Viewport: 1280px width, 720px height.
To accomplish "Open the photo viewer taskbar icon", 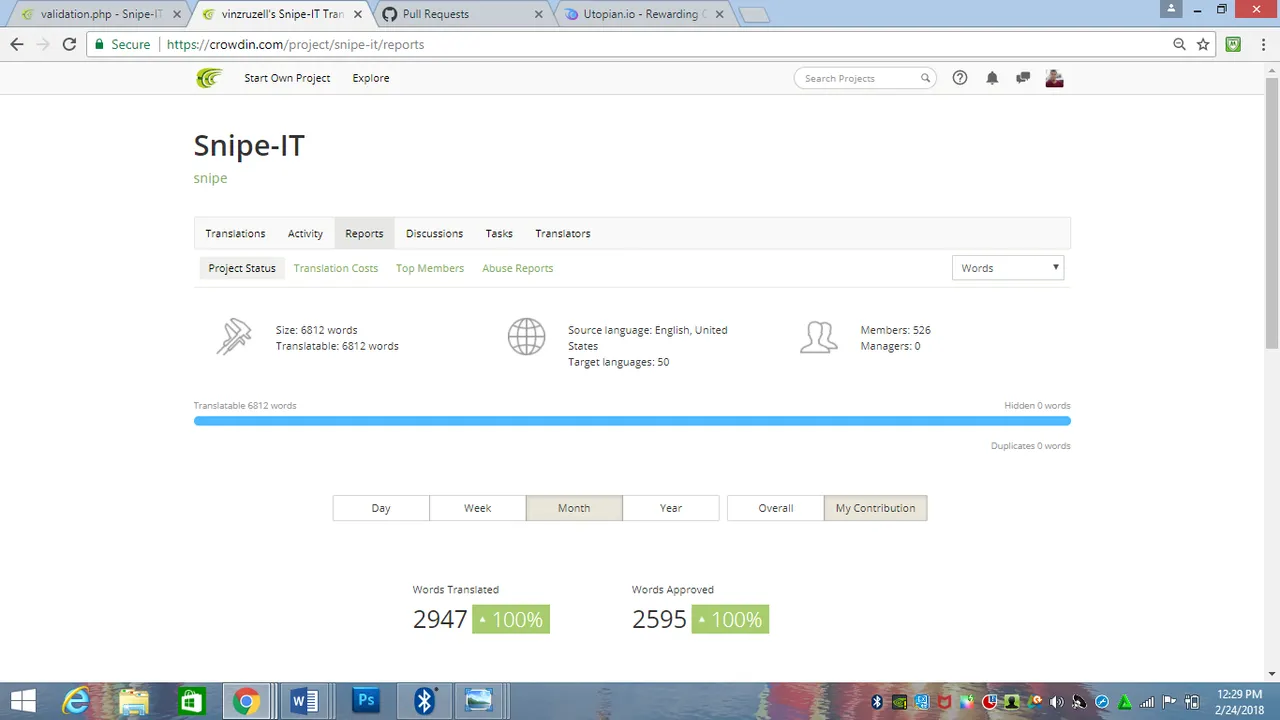I will (x=479, y=701).
